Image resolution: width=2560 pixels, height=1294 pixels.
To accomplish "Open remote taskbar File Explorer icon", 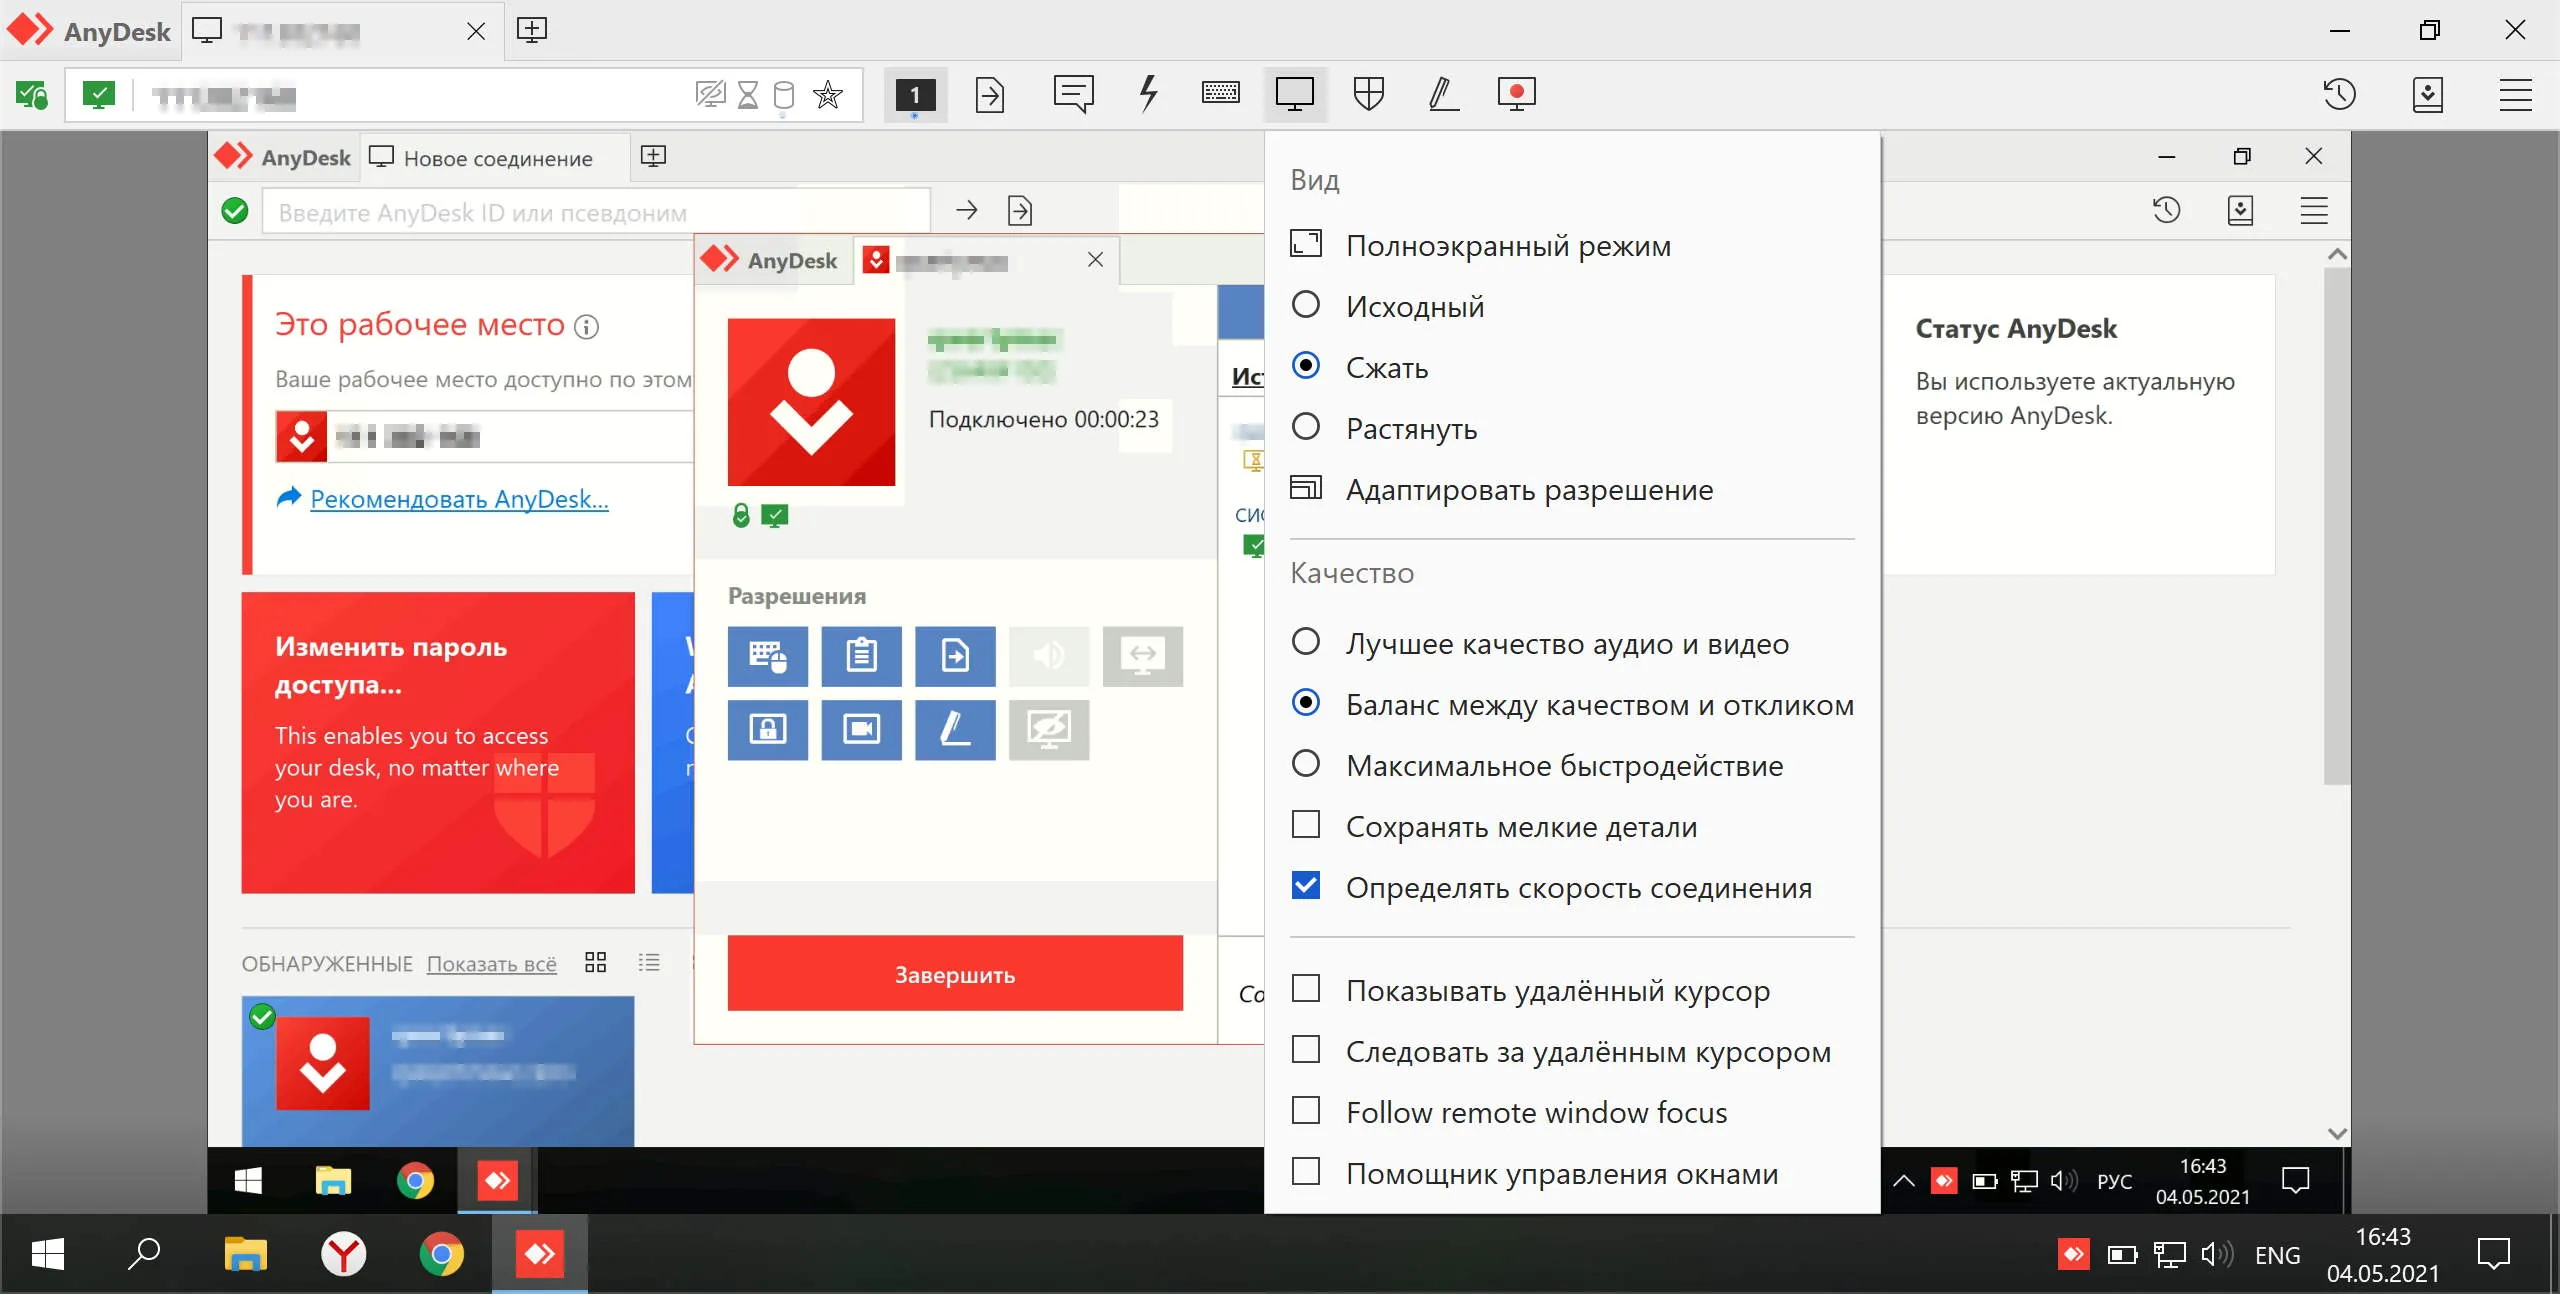I will pyautogui.click(x=333, y=1181).
